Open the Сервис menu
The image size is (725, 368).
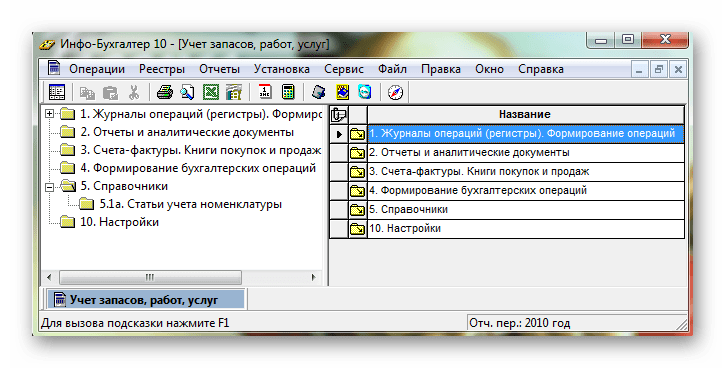coord(344,69)
